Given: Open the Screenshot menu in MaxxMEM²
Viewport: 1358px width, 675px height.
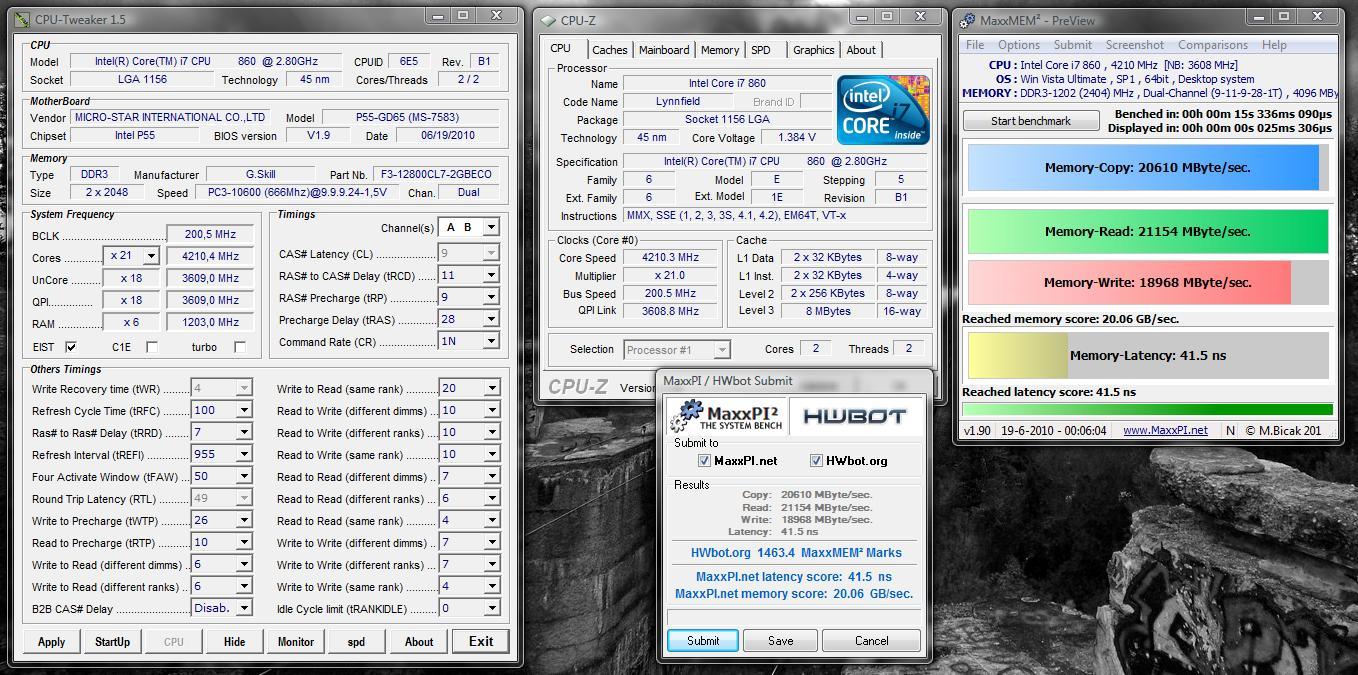Looking at the screenshot, I should click(x=1135, y=45).
